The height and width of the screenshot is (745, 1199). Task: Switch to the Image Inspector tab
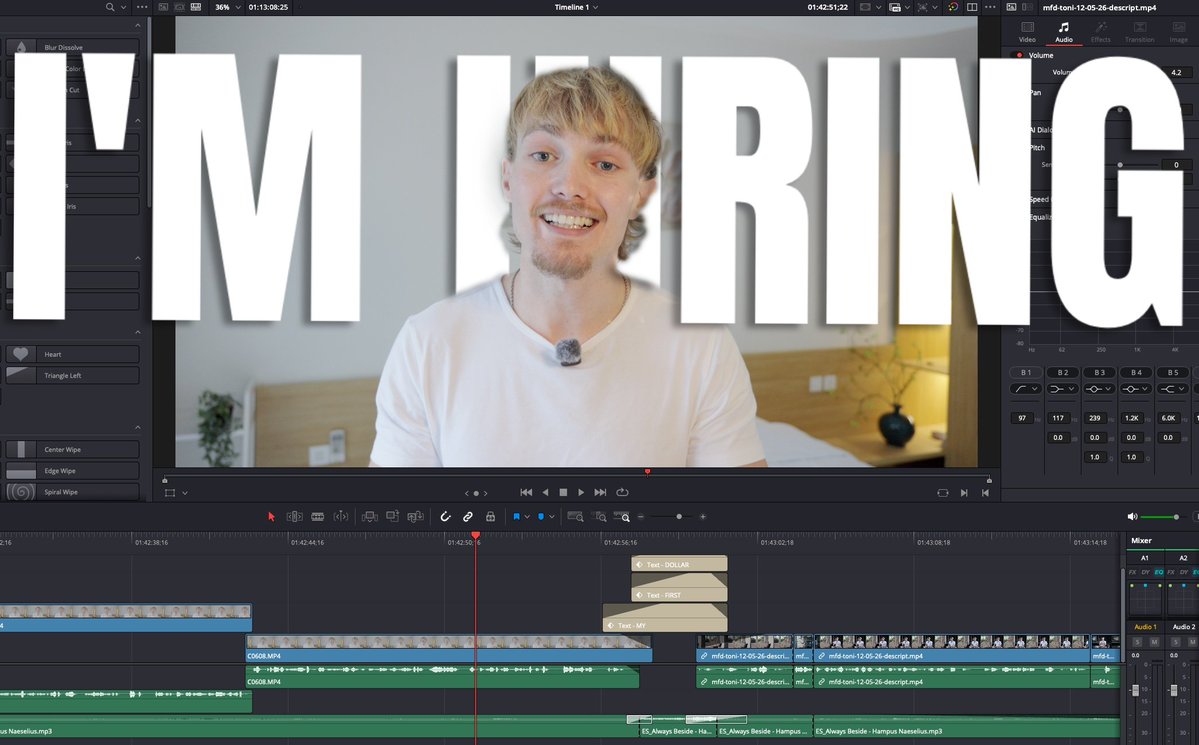(x=1178, y=31)
